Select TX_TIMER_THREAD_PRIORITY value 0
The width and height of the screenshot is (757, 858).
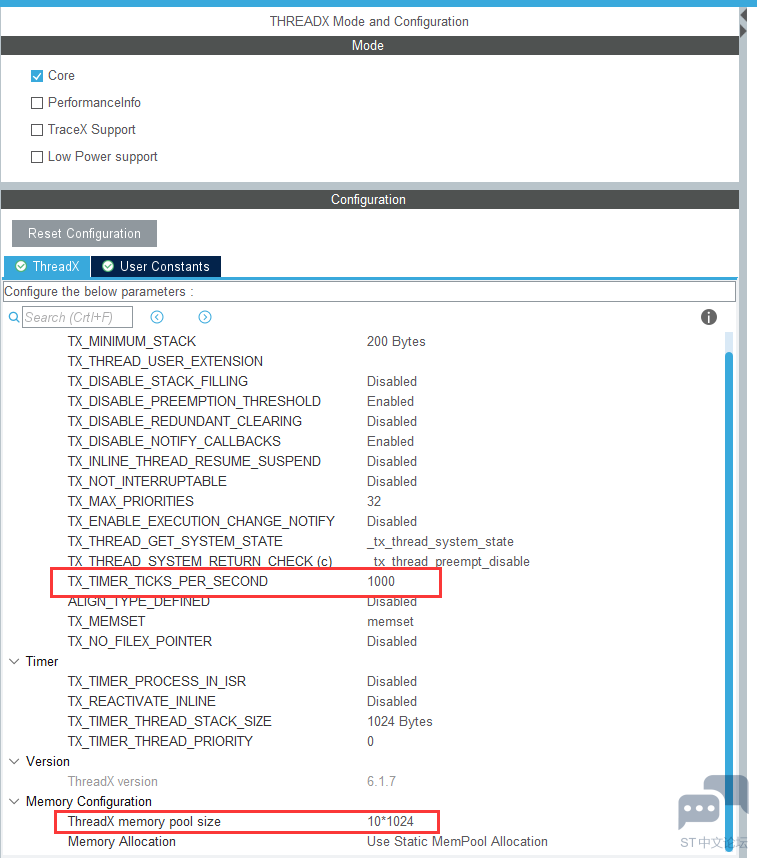[x=371, y=741]
